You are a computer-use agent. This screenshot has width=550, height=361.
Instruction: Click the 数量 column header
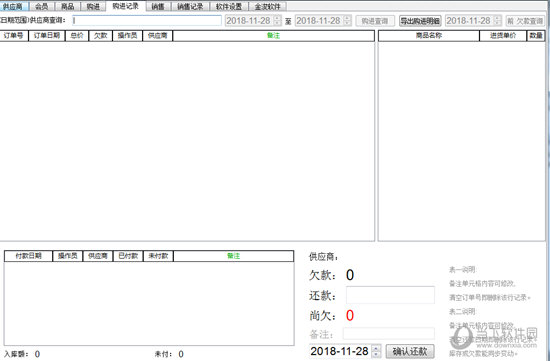click(536, 36)
